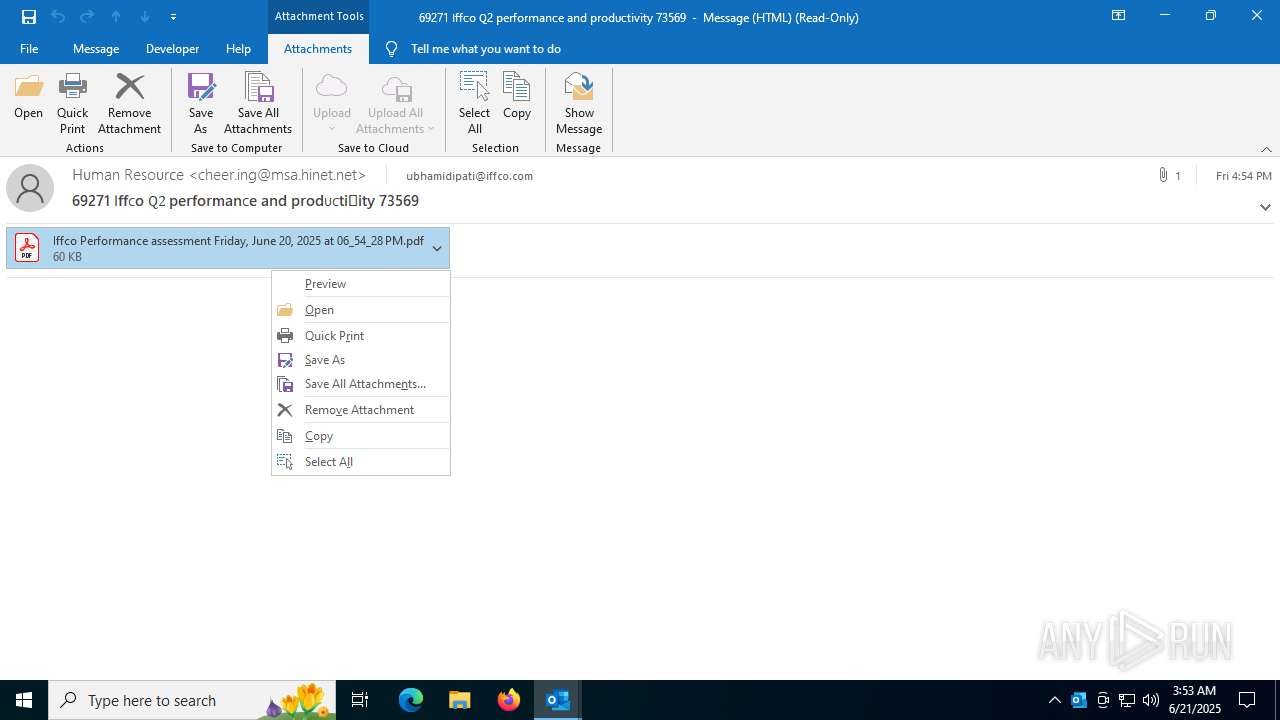Choose Save All Attachments... in context menu
The height and width of the screenshot is (720, 1280).
361,384
